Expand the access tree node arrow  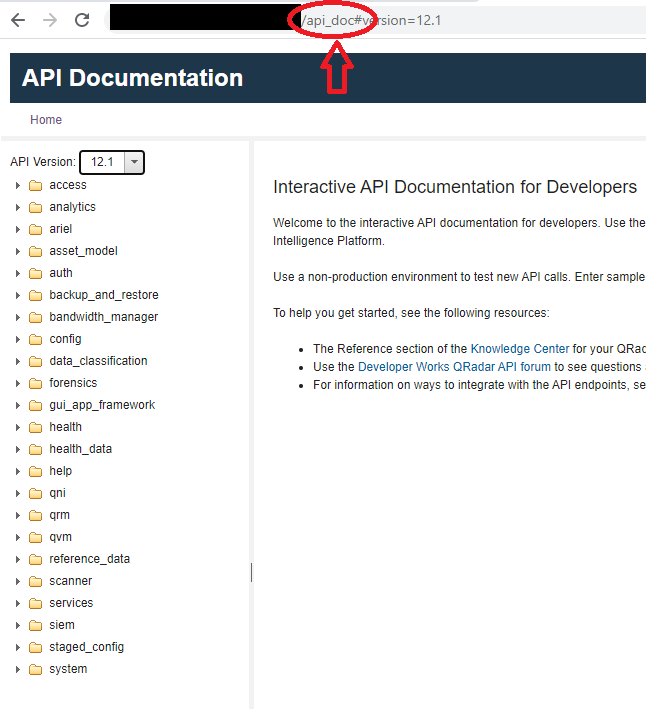(x=18, y=185)
